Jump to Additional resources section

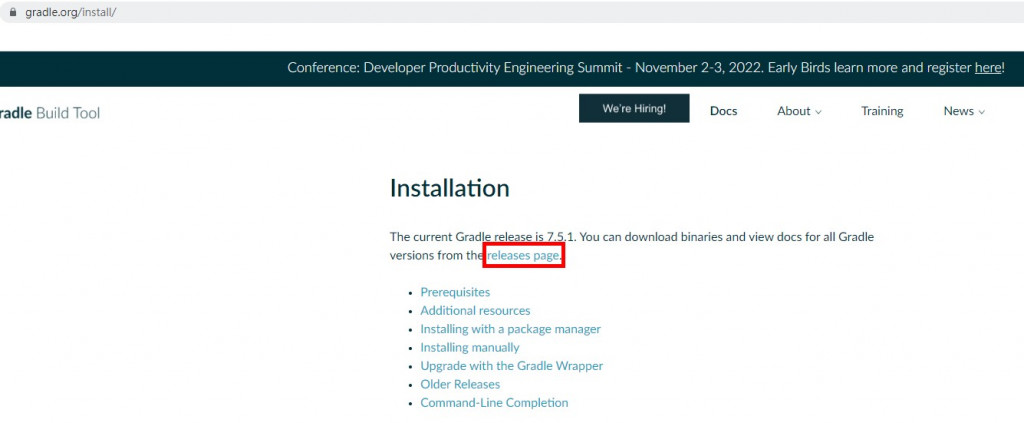tap(475, 311)
